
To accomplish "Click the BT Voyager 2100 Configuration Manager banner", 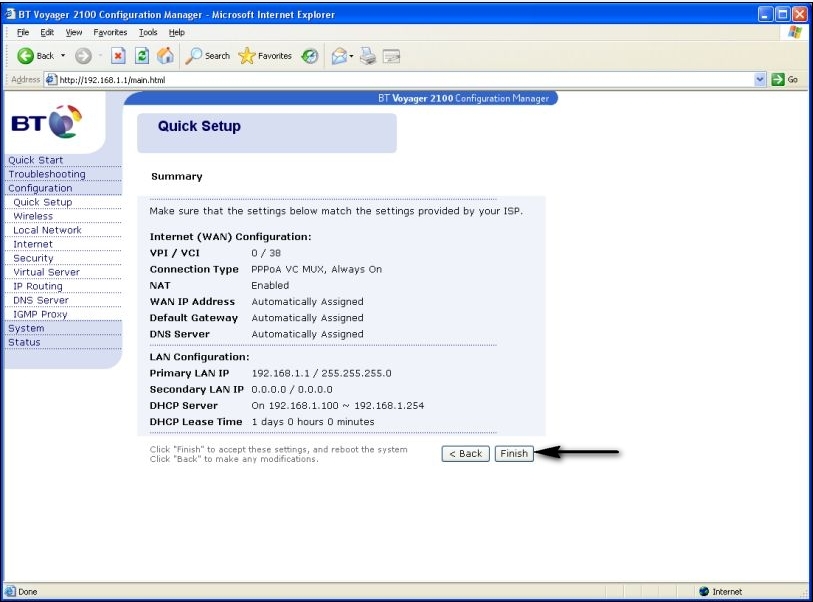I will pyautogui.click(x=463, y=98).
